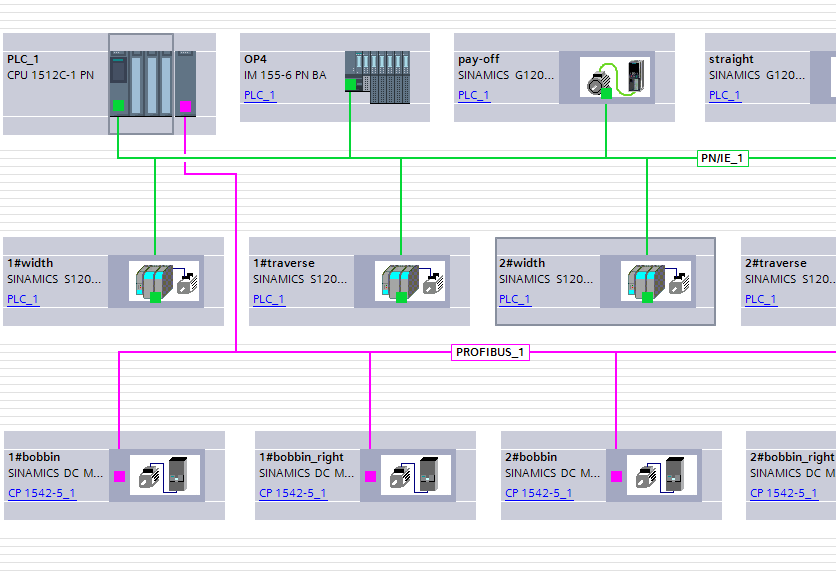836x573 pixels.
Task: Click the 1#width SINAMICS S120 drive icon
Action: (x=165, y=281)
